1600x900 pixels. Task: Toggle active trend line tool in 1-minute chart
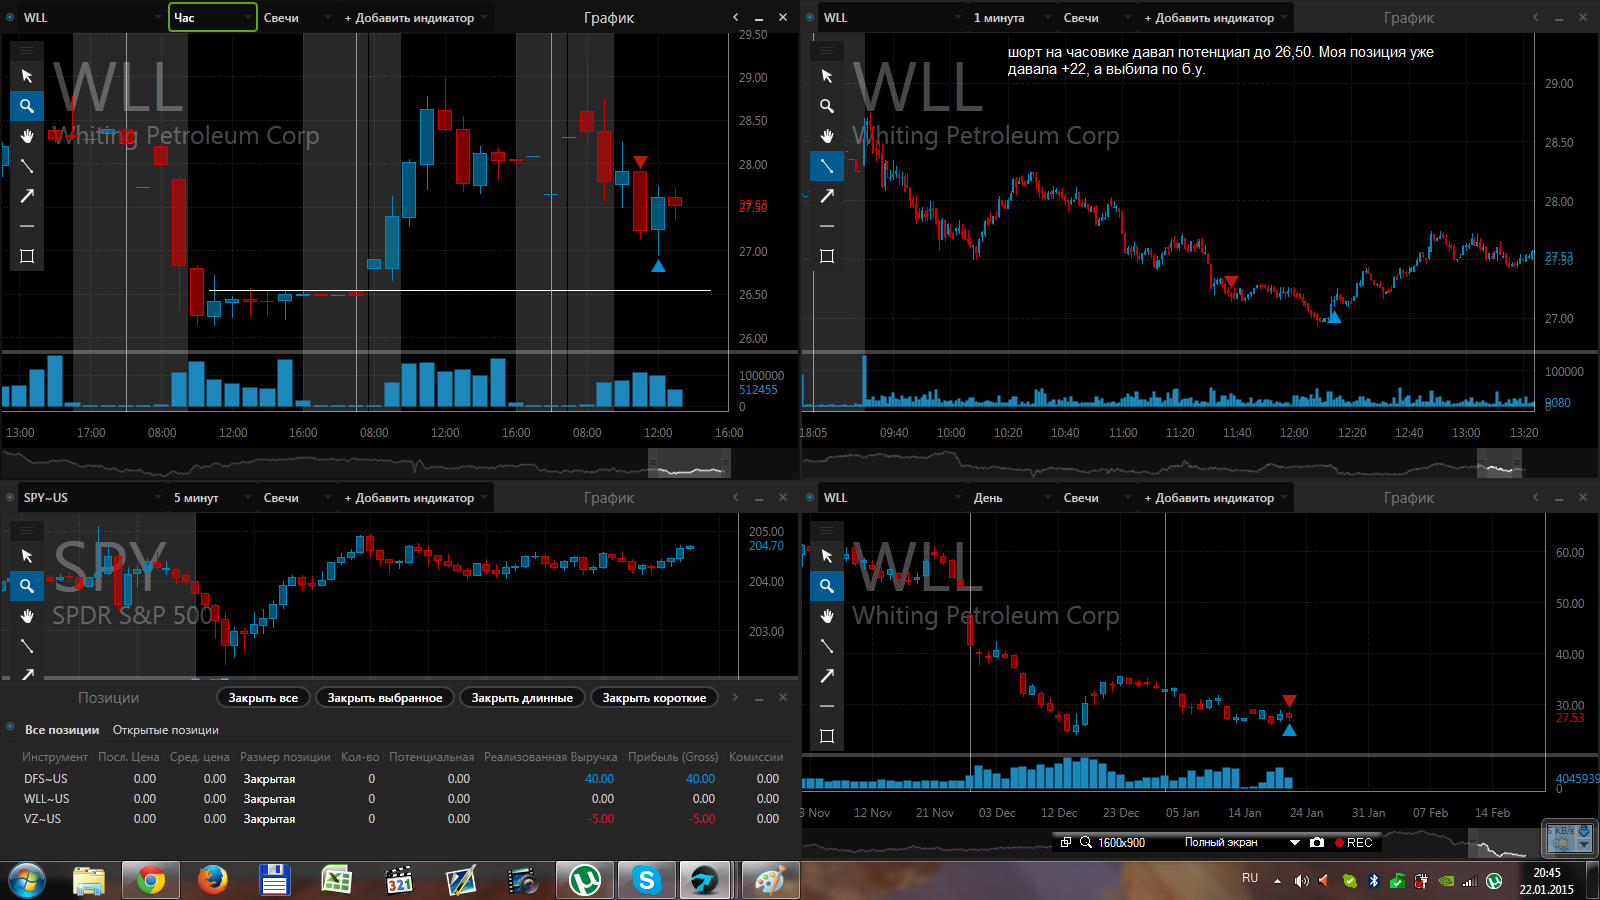point(827,166)
